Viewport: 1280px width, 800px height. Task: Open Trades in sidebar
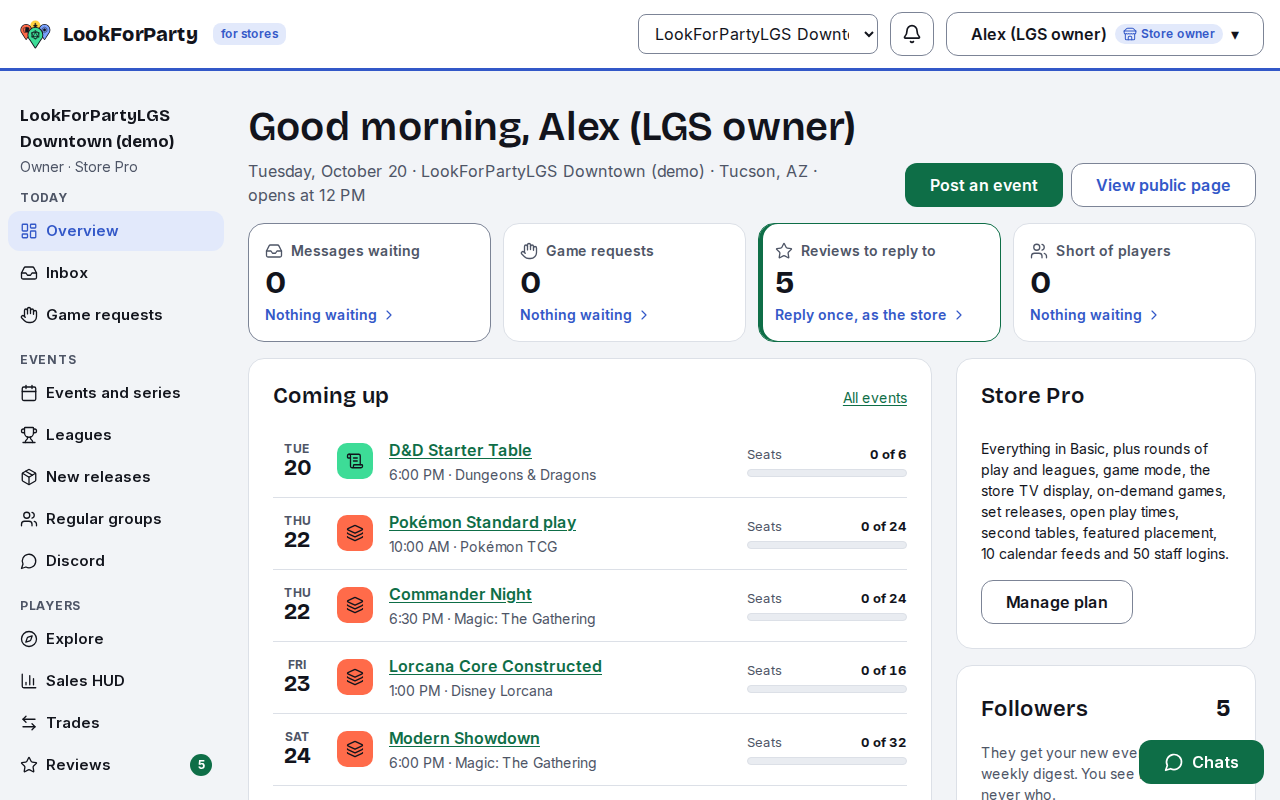(x=116, y=723)
